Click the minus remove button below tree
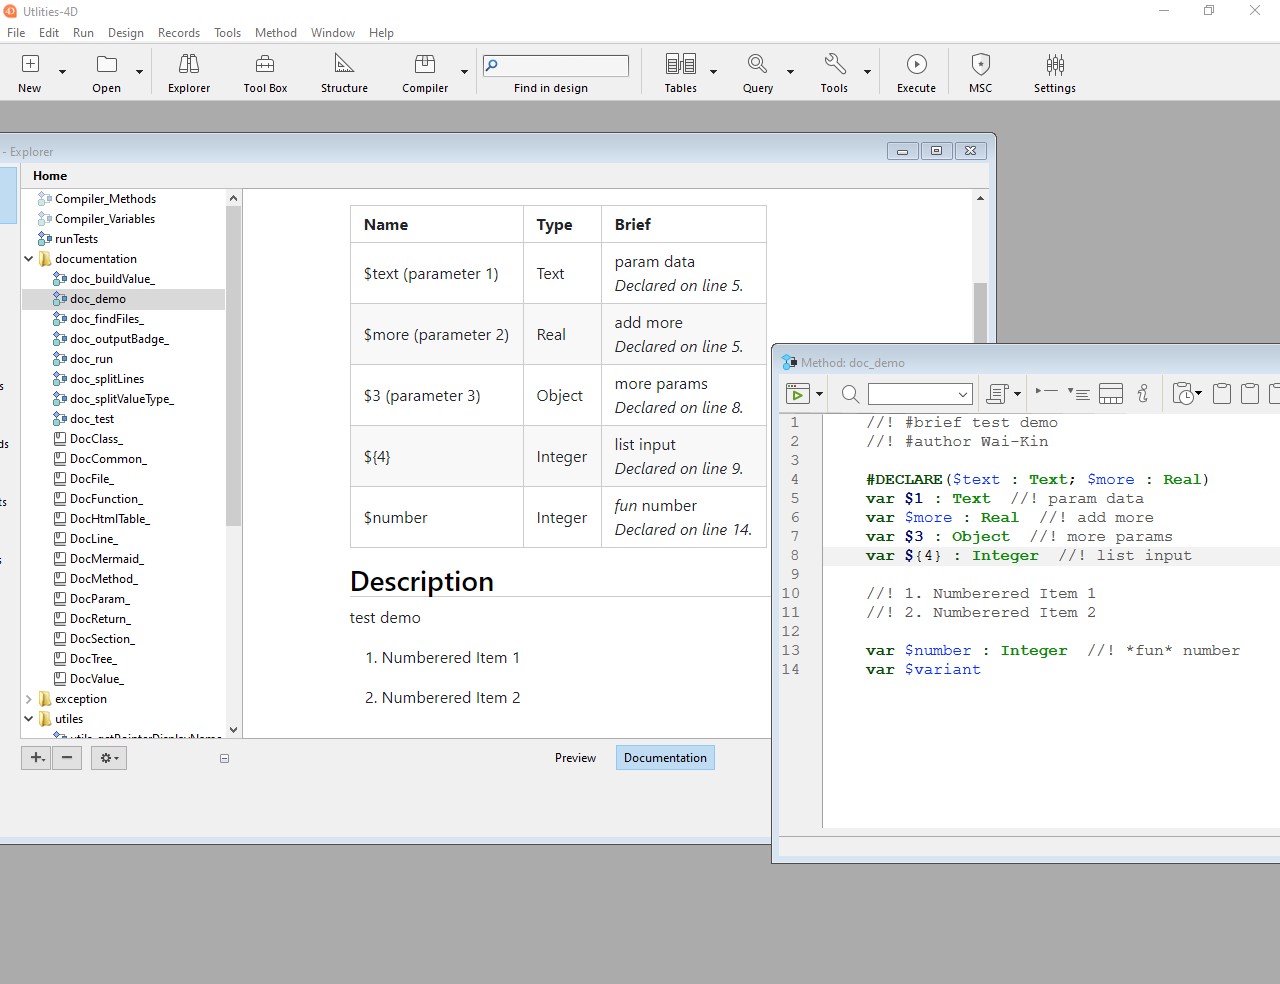1280x984 pixels. [x=67, y=758]
